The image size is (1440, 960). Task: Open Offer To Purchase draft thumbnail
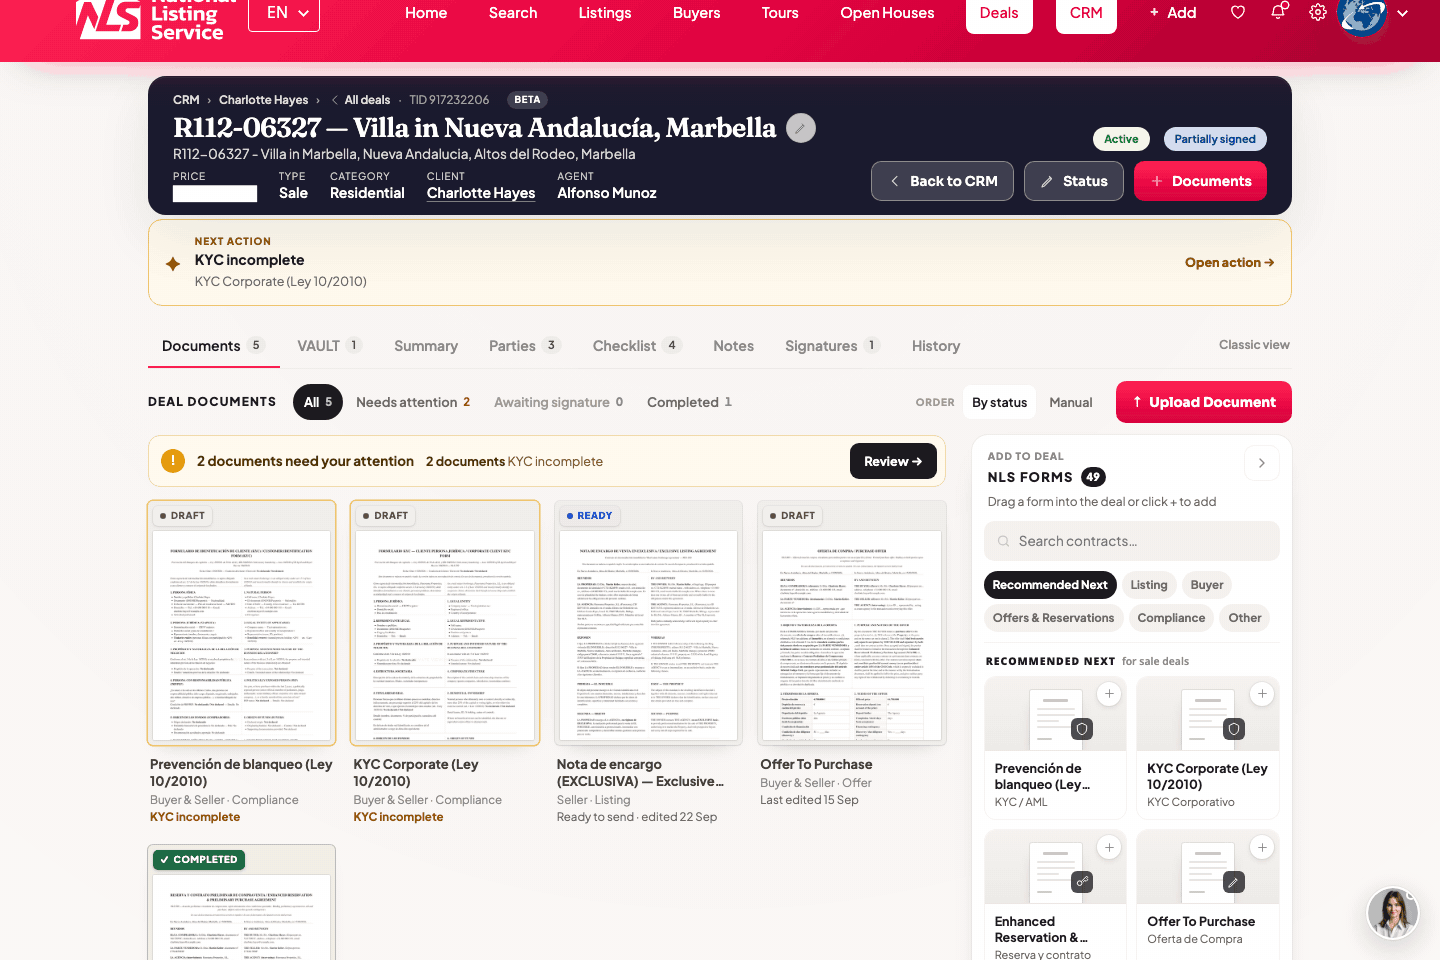pos(852,622)
